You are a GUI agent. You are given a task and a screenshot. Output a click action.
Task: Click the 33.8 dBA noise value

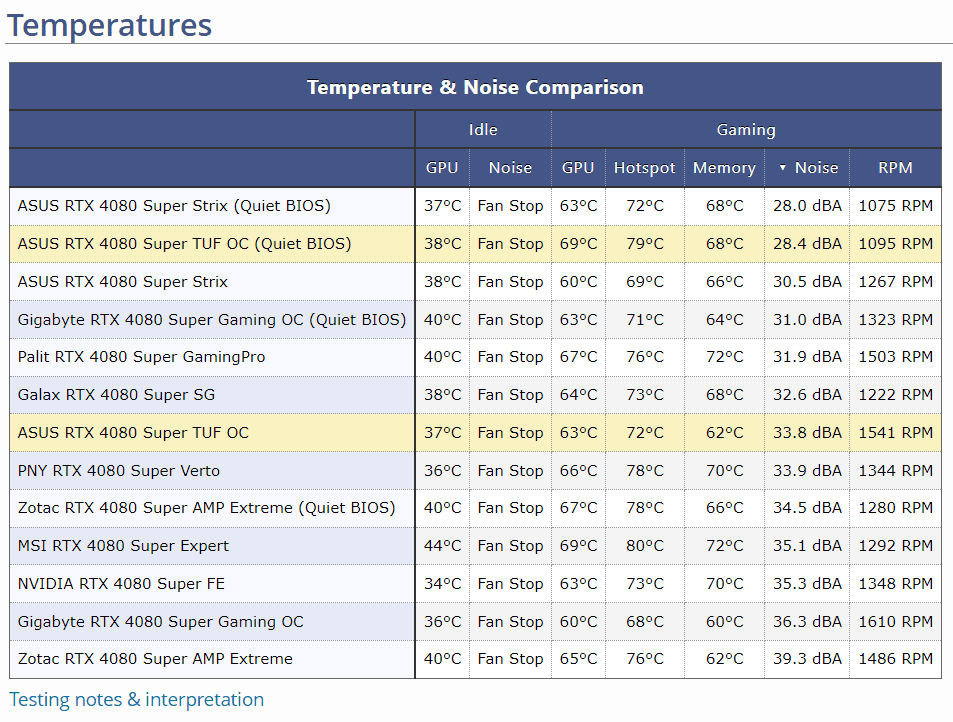(x=807, y=433)
